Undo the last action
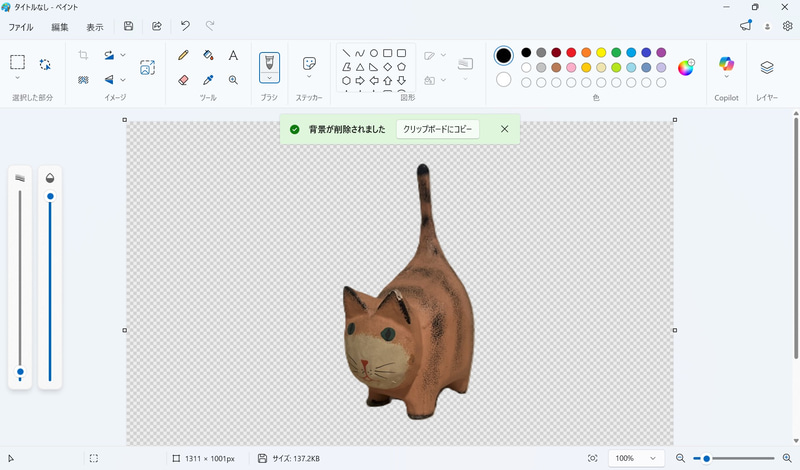This screenshot has width=800, height=470. click(185, 26)
